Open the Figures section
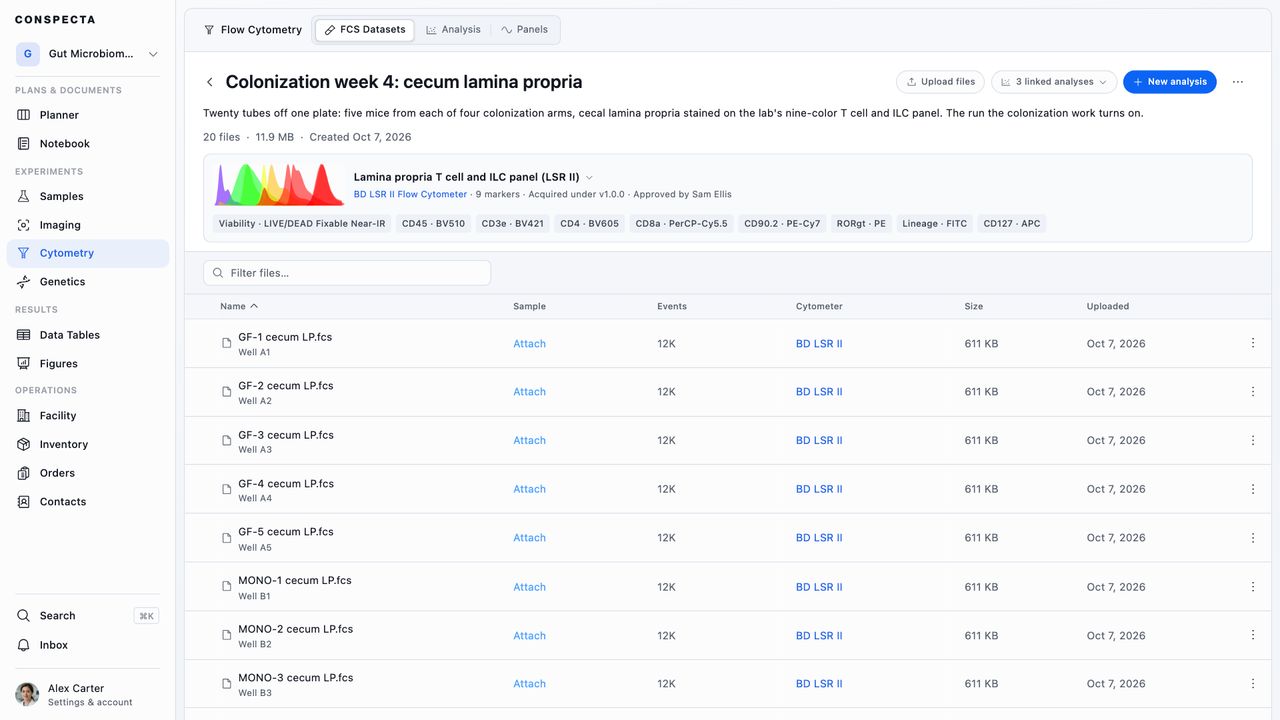 coord(88,364)
